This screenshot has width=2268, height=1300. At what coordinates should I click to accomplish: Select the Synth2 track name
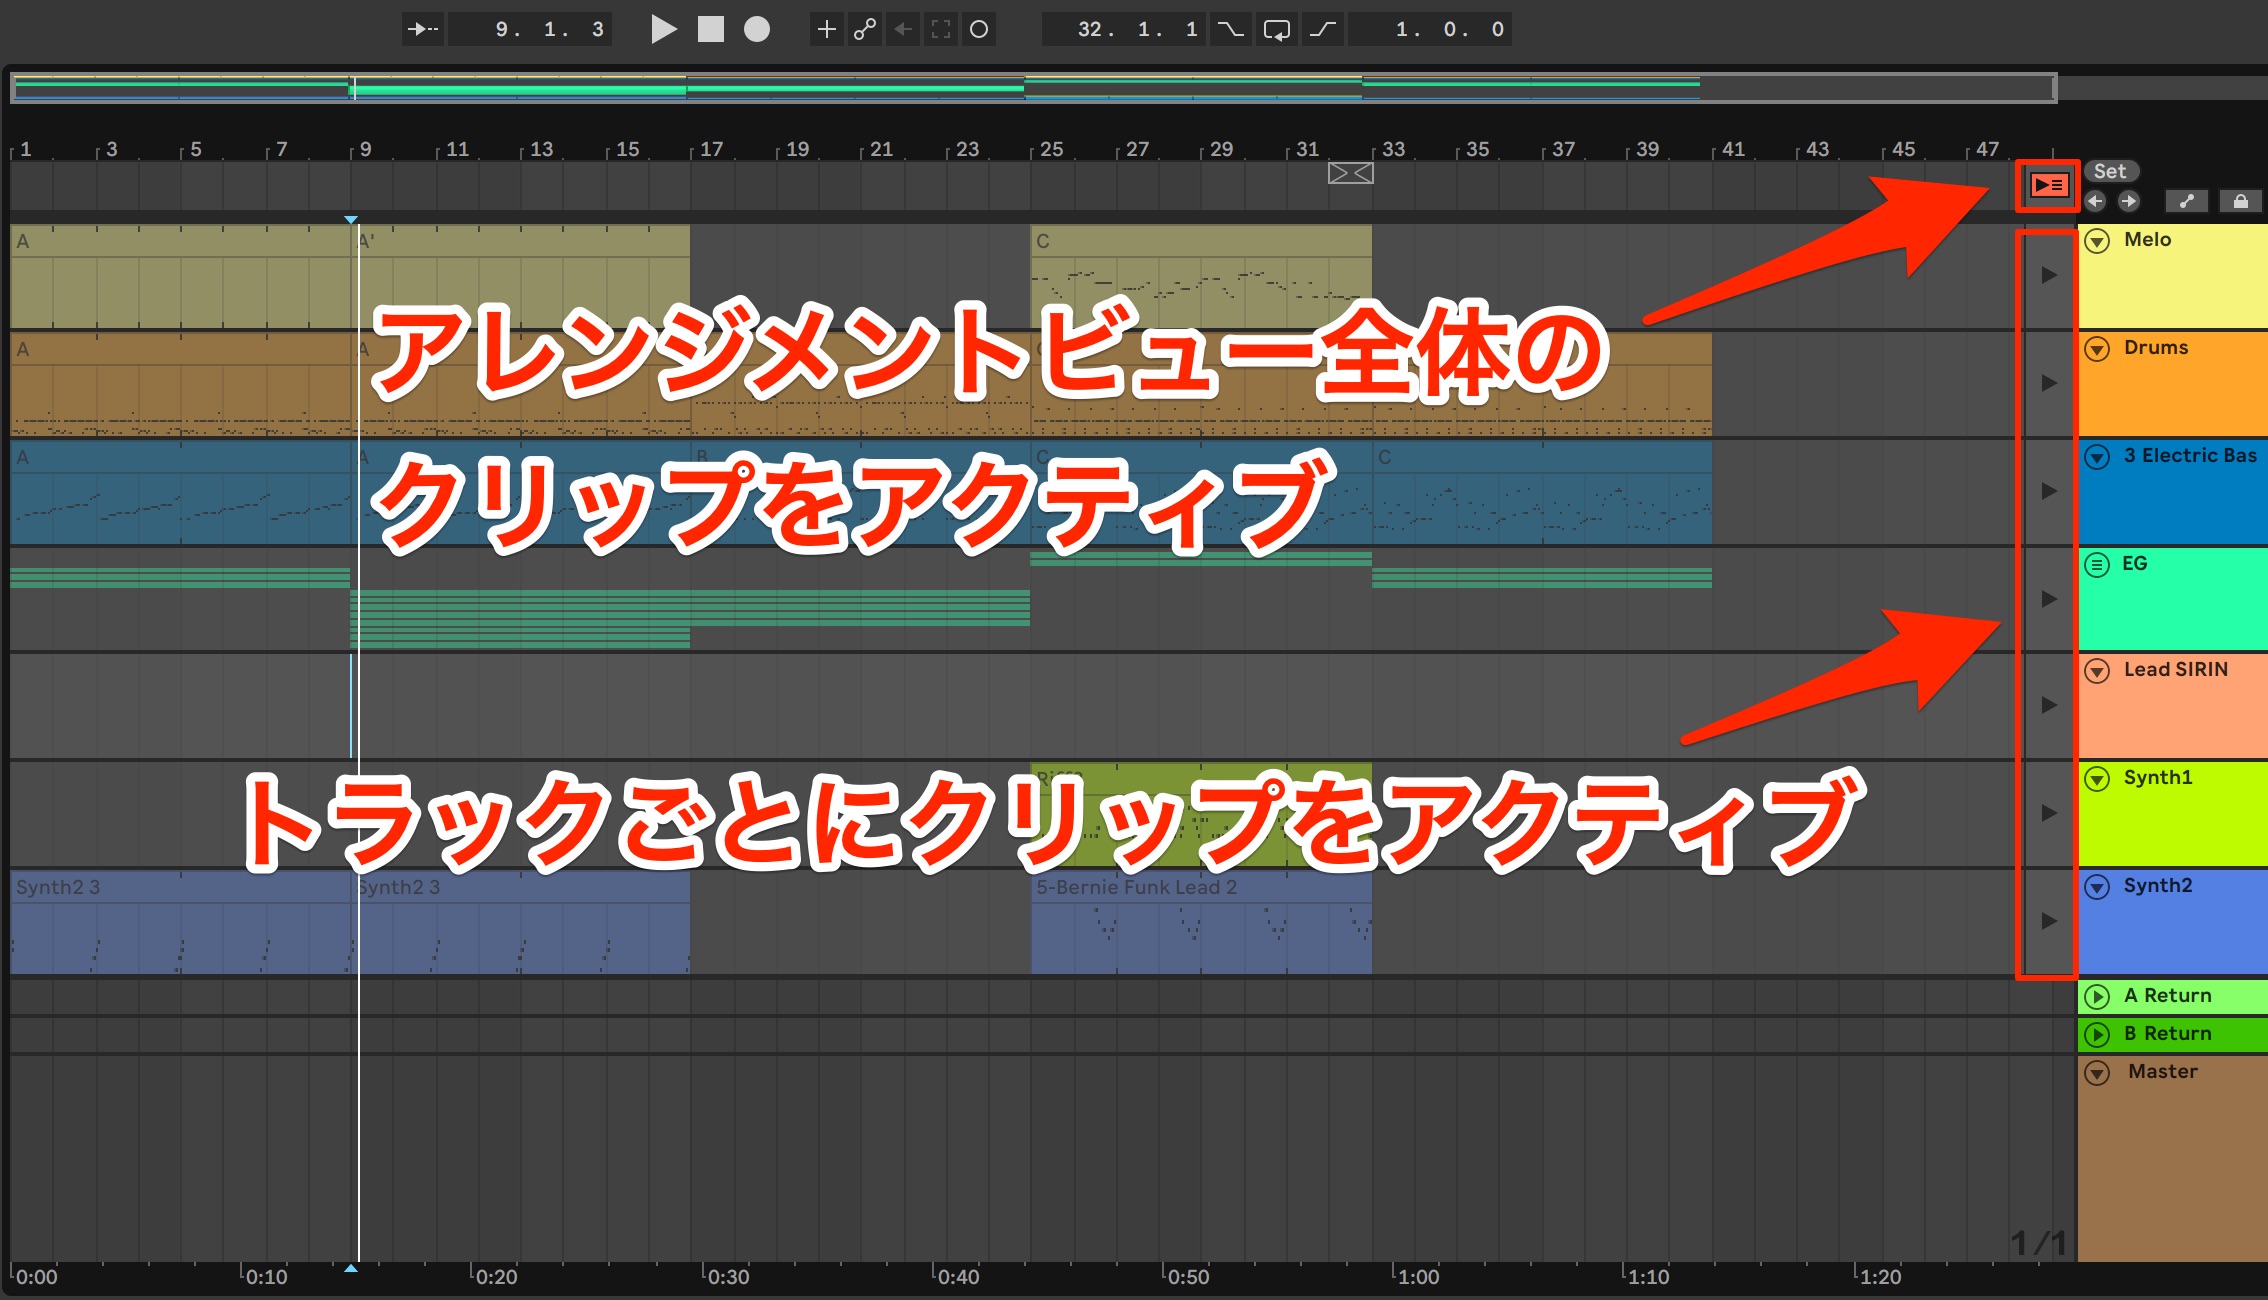tap(2158, 886)
